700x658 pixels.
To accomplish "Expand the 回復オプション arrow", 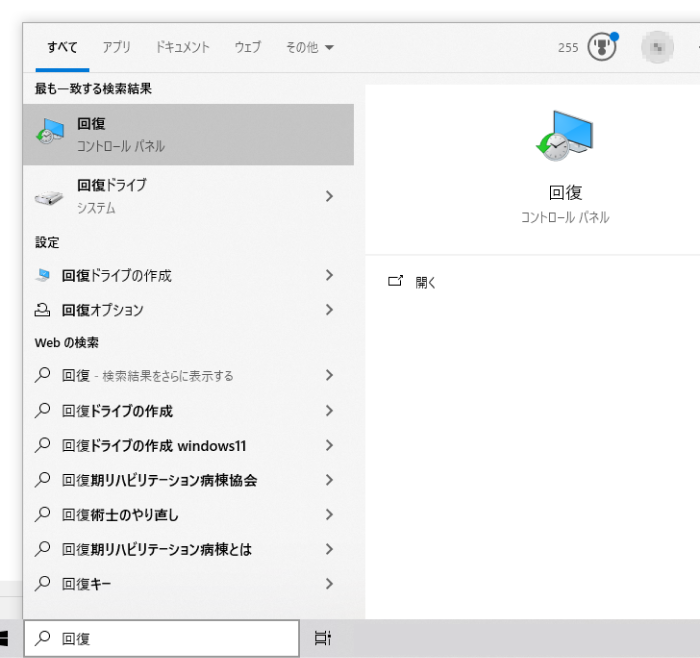I will coord(329,309).
